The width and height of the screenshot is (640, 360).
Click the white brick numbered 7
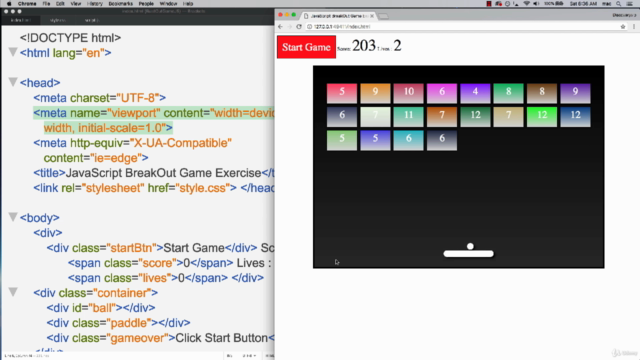click(375, 117)
